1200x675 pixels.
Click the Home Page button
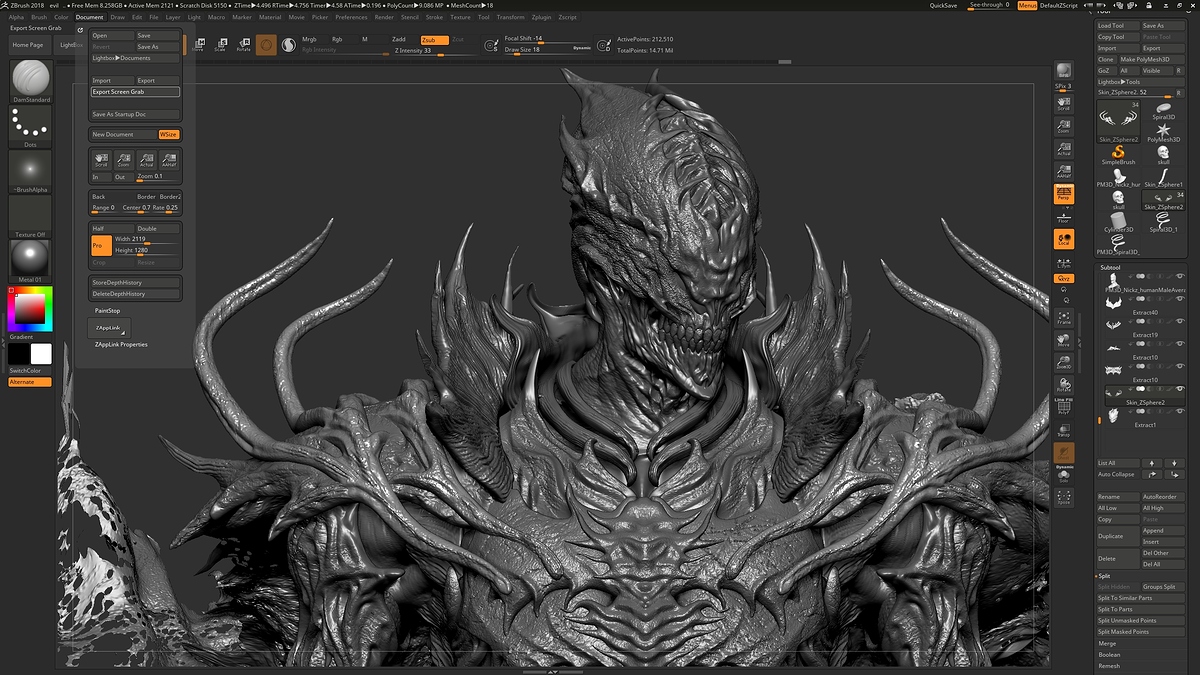point(28,45)
